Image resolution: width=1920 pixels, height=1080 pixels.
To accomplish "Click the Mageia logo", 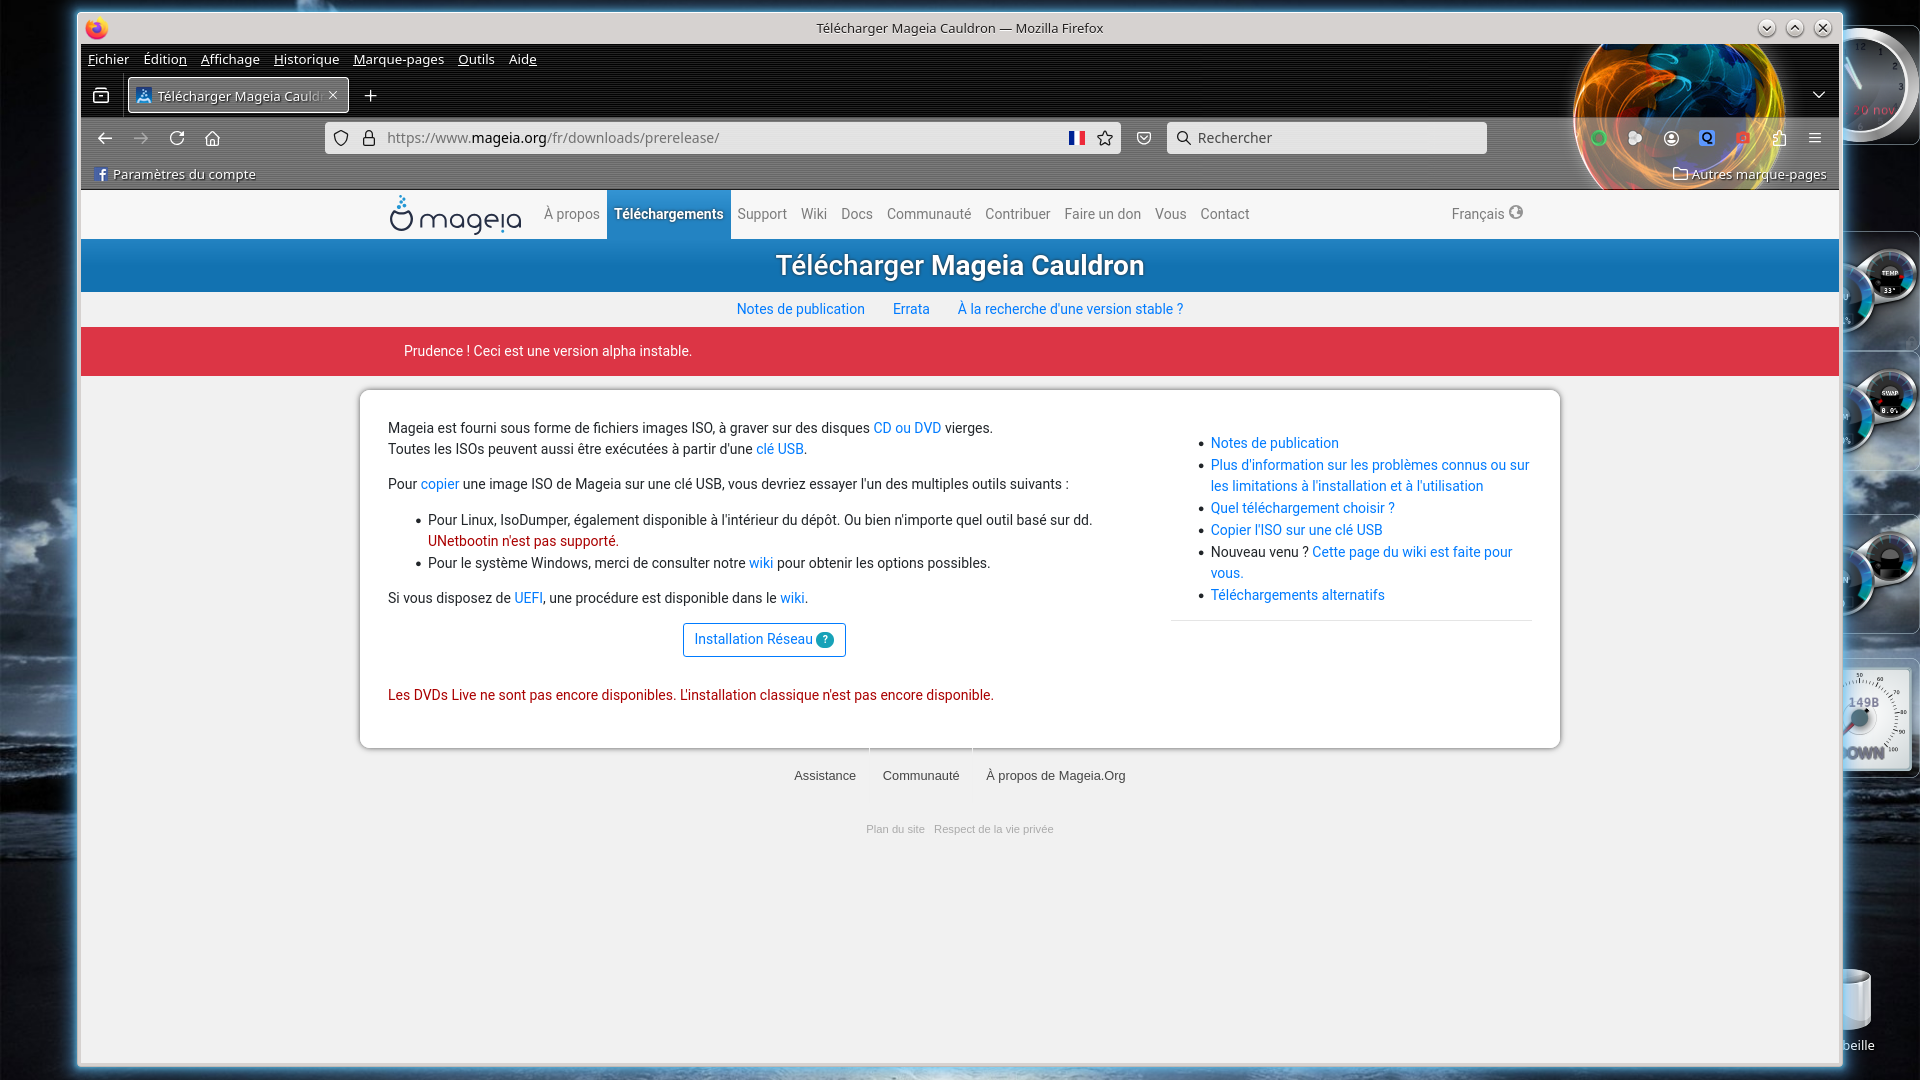I will [x=455, y=215].
